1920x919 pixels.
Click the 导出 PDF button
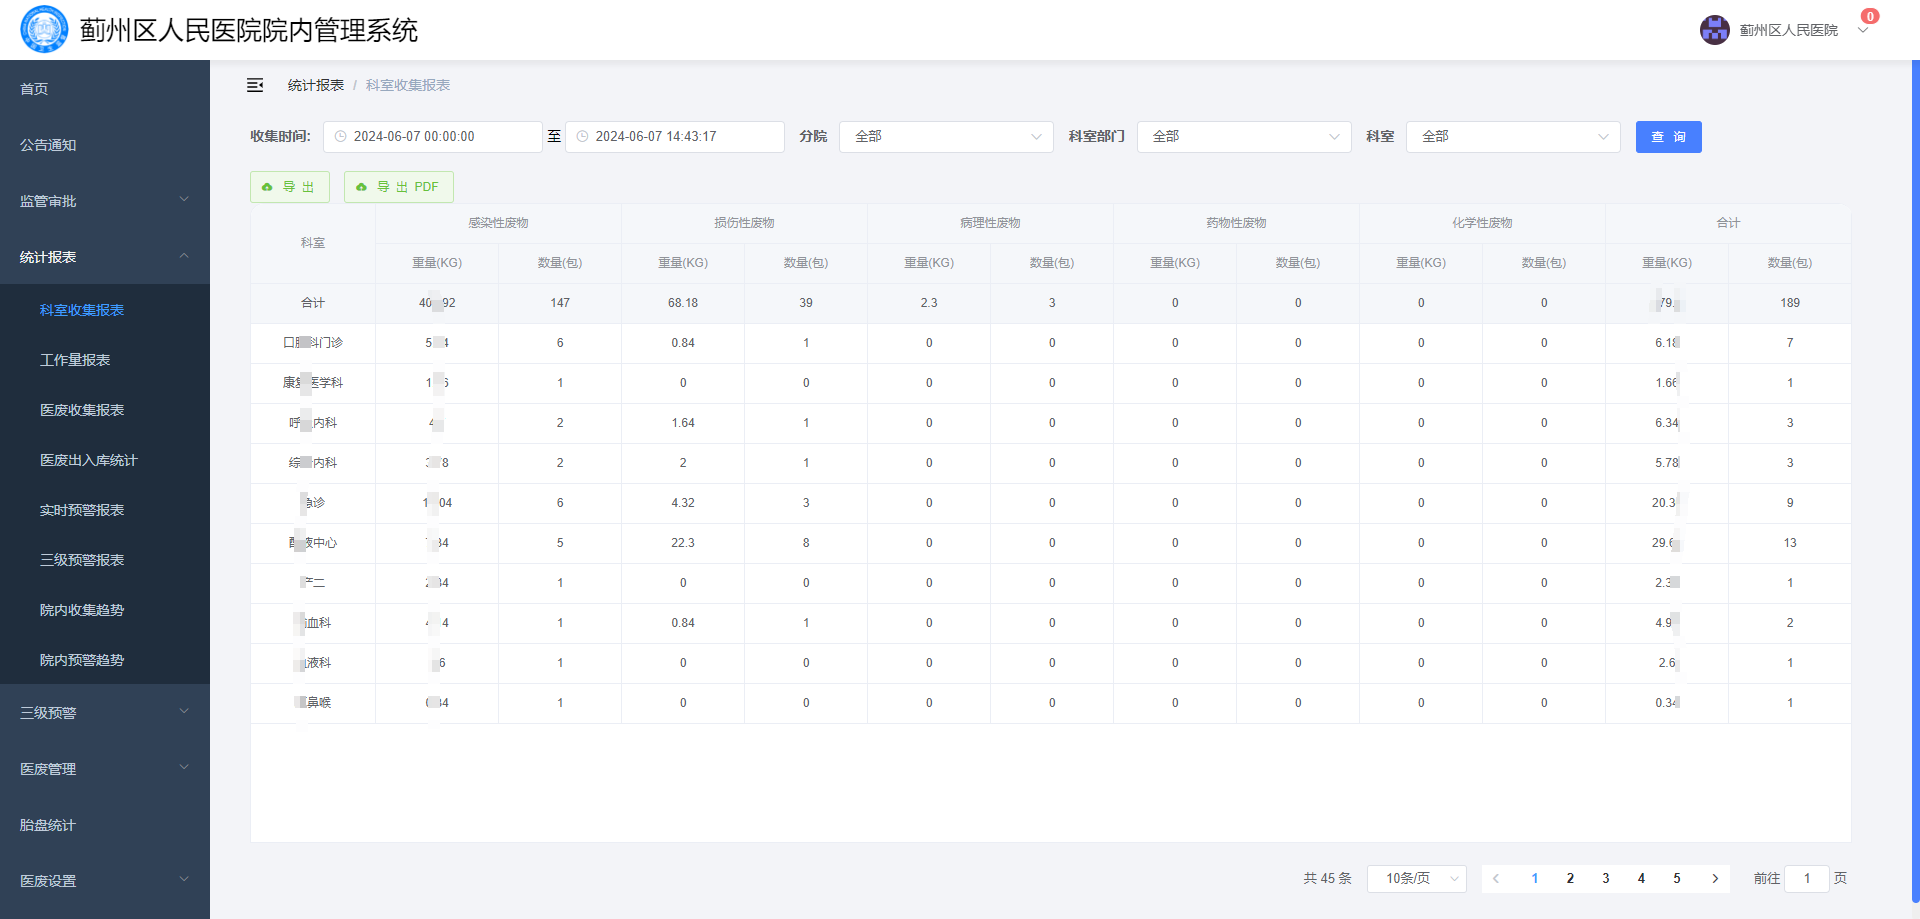pyautogui.click(x=398, y=187)
